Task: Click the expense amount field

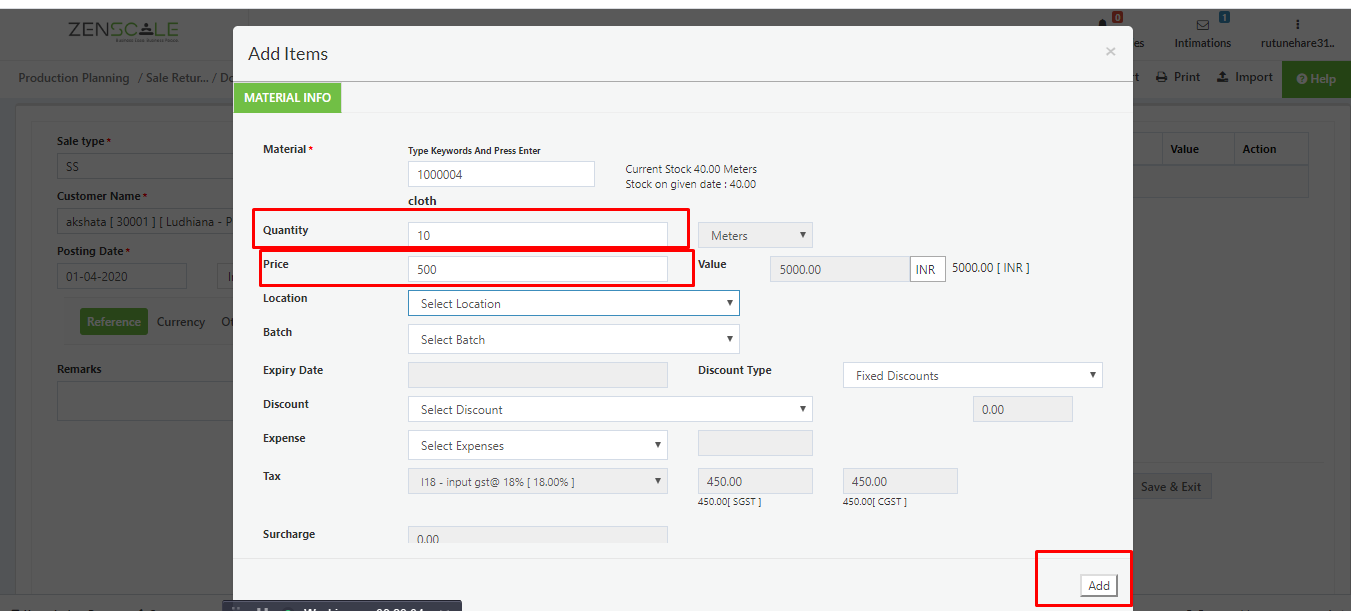Action: [755, 443]
